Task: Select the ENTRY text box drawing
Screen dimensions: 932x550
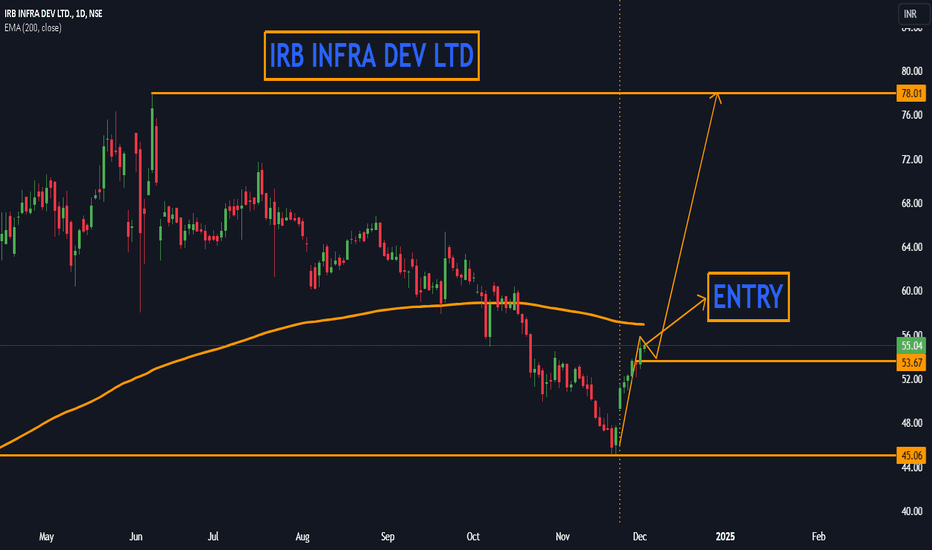Action: (x=748, y=297)
